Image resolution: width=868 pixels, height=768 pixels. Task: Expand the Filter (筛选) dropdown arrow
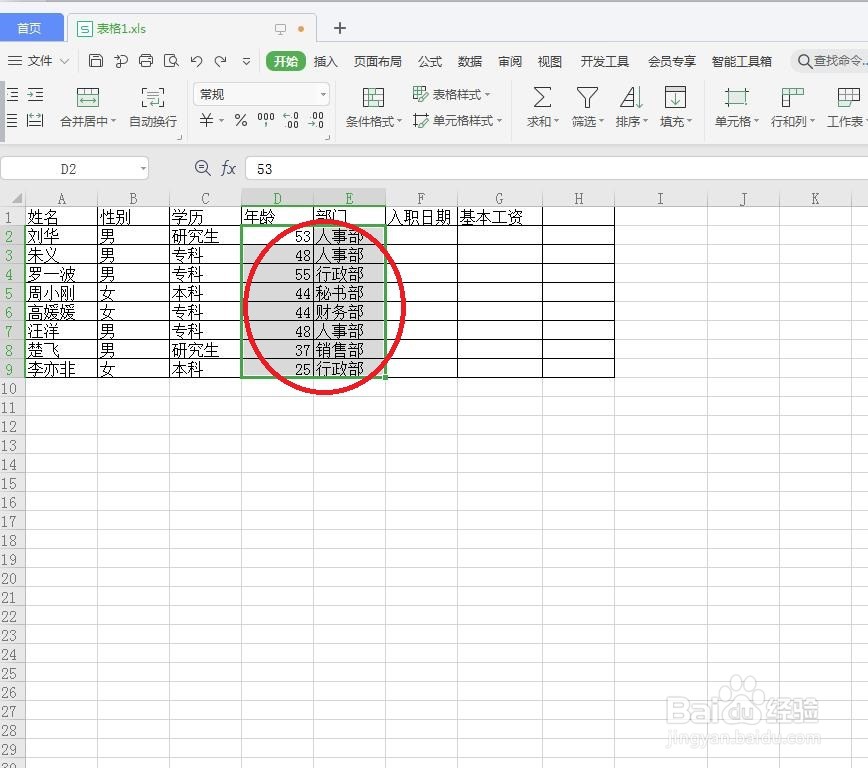[x=601, y=121]
